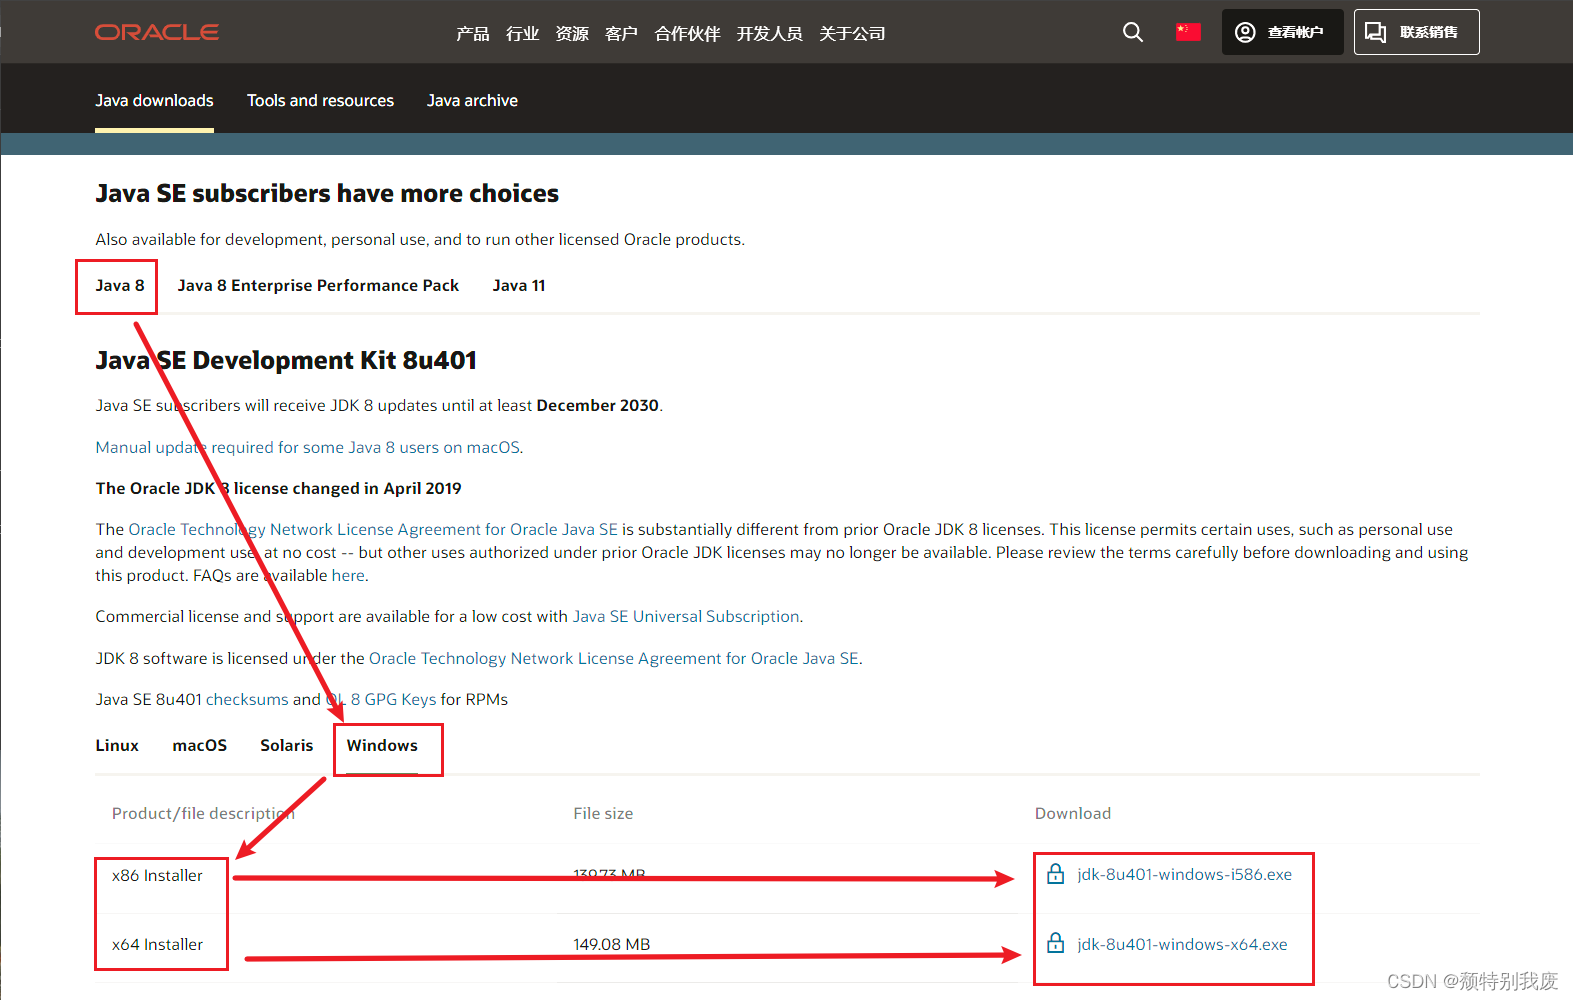1573x1000 pixels.
Task: Open the 关于公司 menu
Action: click(x=852, y=34)
